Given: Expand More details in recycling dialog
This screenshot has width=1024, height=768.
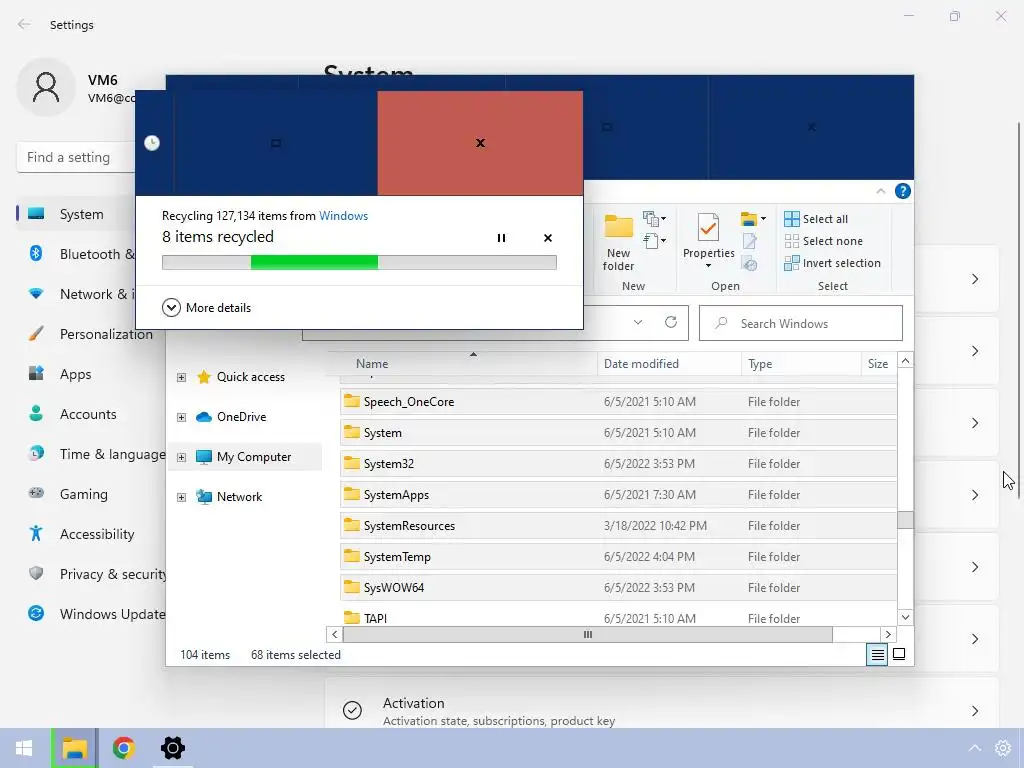Looking at the screenshot, I should click(x=206, y=308).
